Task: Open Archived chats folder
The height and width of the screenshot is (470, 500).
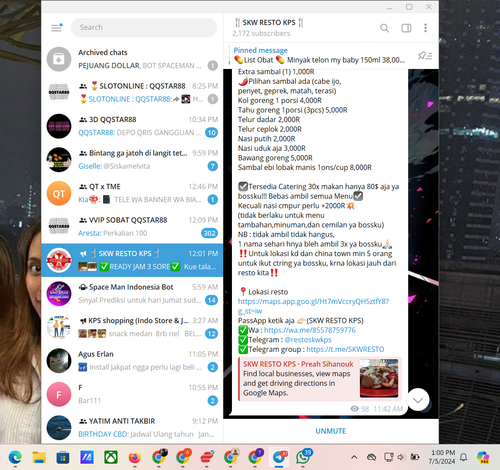Action: coord(132,59)
